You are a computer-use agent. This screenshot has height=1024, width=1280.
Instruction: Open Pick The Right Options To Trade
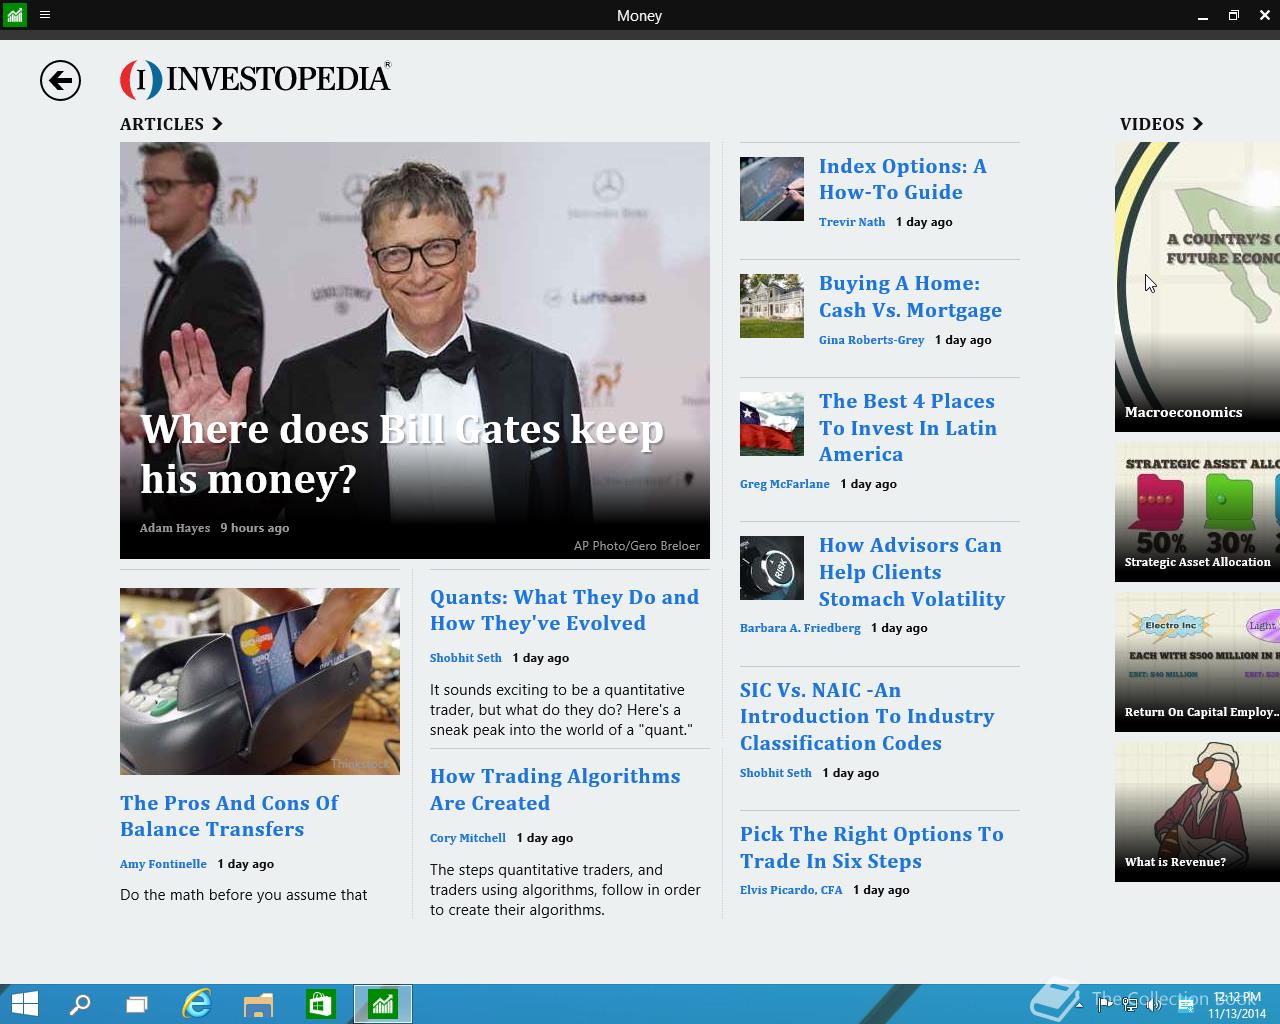872,847
